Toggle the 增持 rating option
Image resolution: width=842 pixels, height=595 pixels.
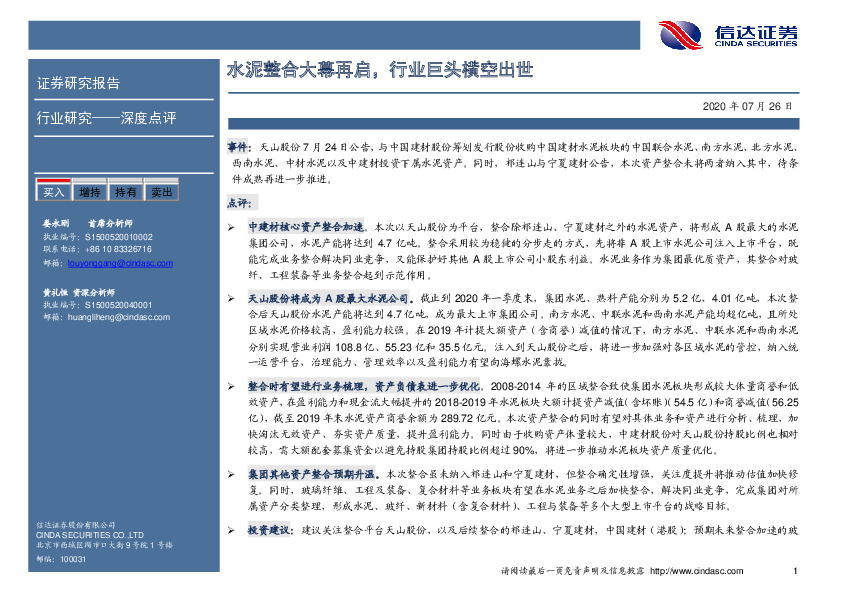pos(88,190)
